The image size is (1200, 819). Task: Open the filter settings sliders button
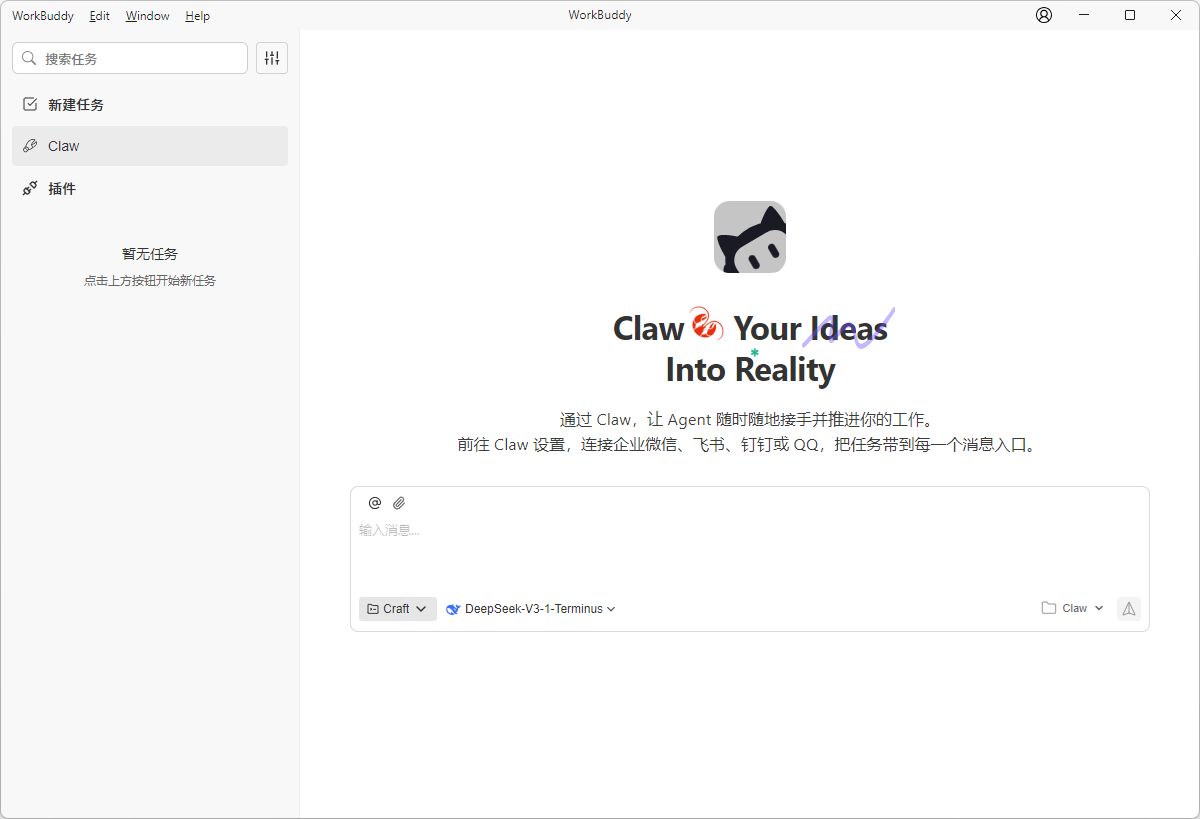tap(272, 58)
